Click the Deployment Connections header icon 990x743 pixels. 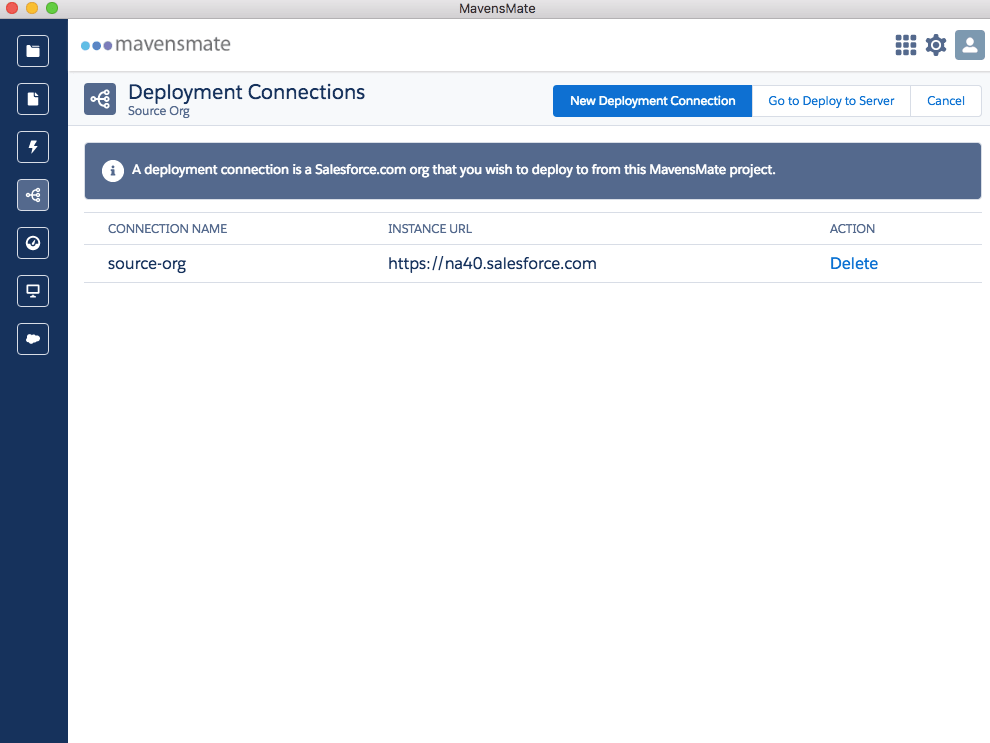(x=100, y=99)
